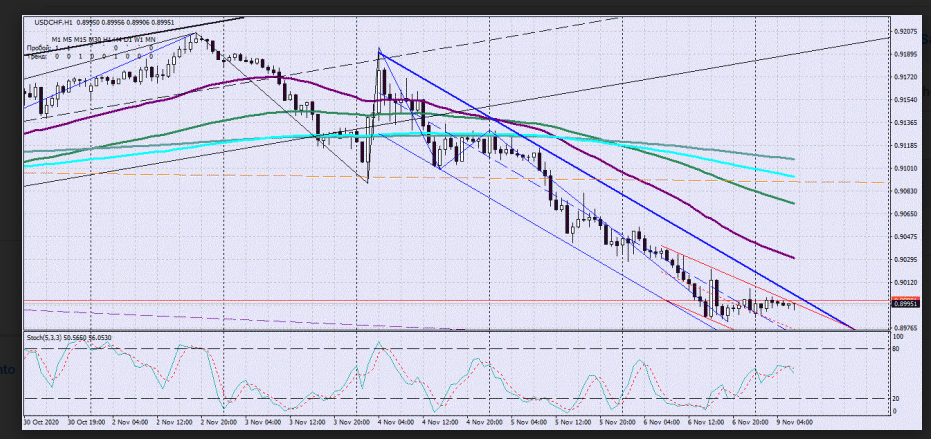Click the stochastic 80 level label
931x439 pixels.
(897, 349)
